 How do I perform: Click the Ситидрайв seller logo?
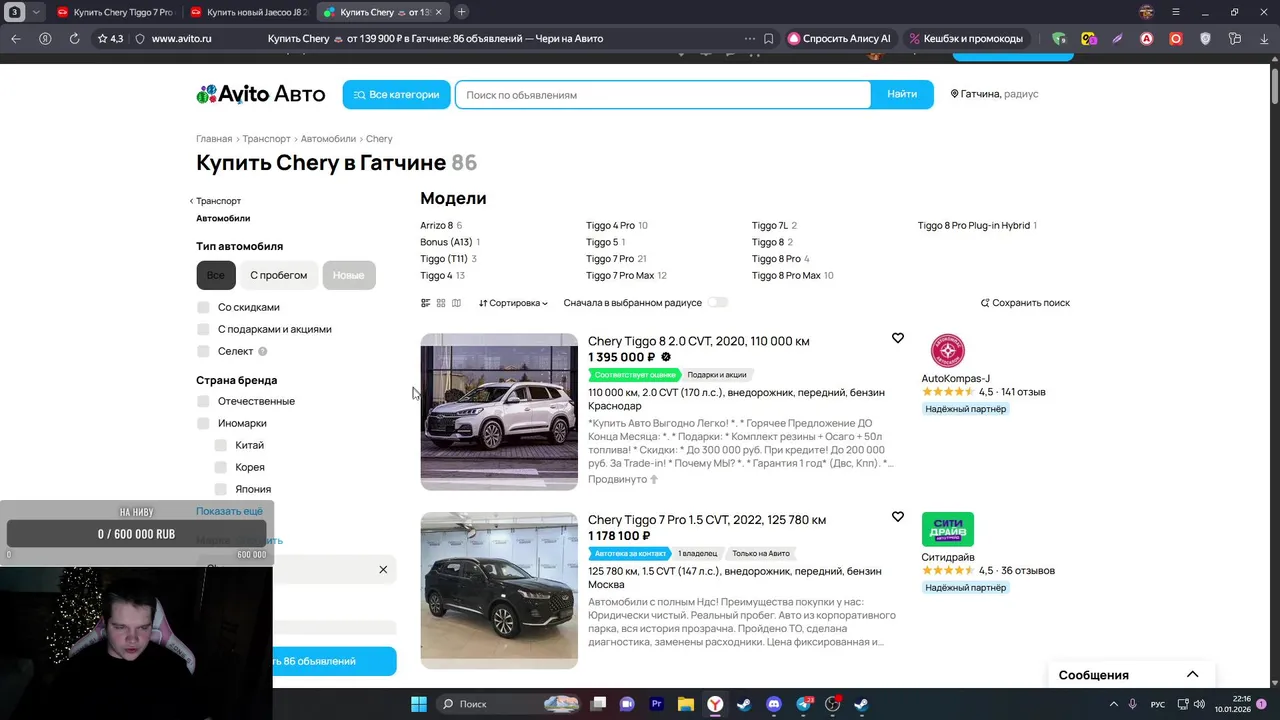point(948,529)
